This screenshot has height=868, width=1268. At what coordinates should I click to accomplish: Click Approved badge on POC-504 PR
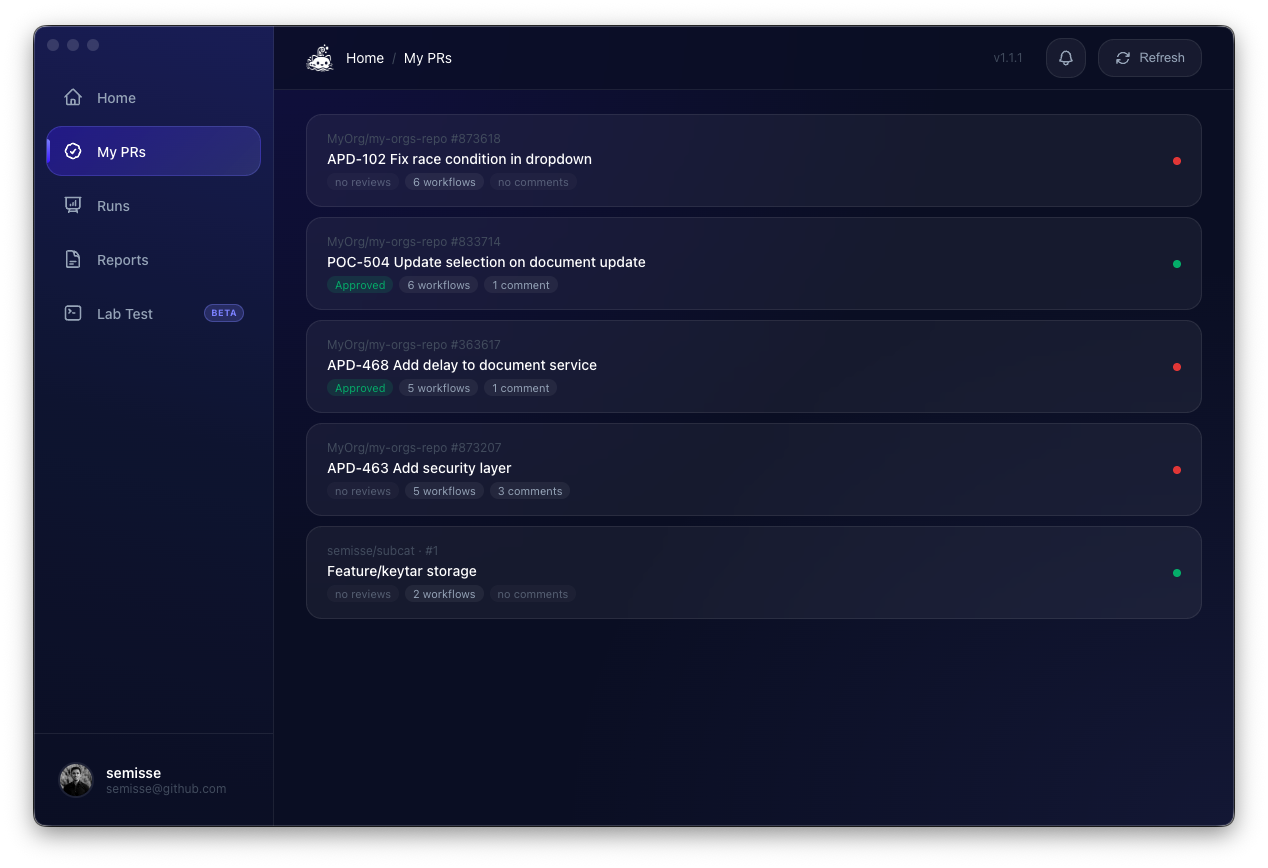pos(360,285)
